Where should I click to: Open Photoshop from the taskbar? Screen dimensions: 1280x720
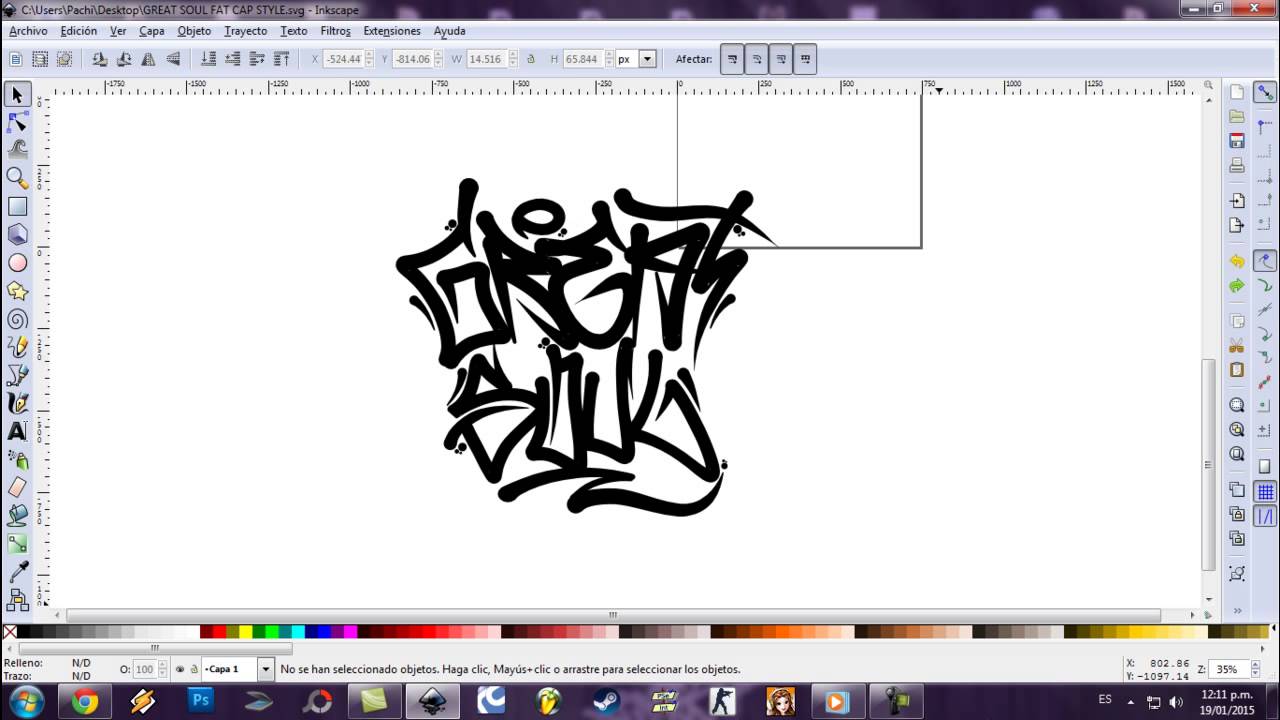[x=201, y=702]
